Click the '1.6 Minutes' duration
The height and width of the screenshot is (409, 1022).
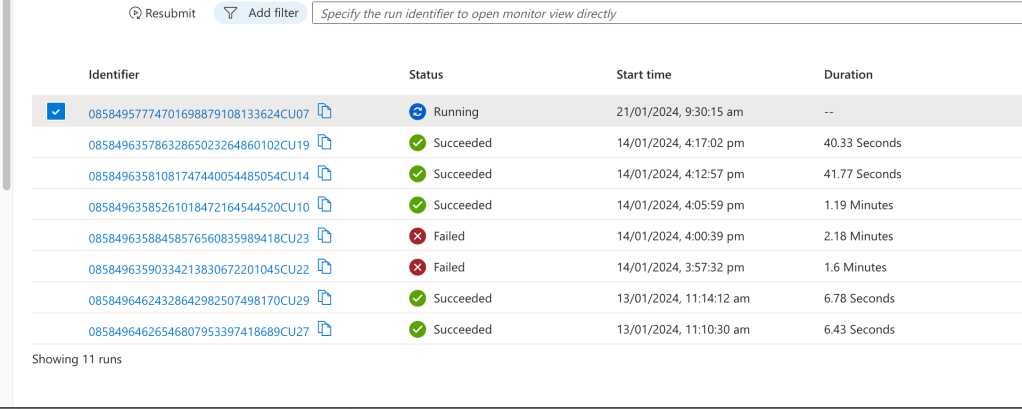pos(855,267)
